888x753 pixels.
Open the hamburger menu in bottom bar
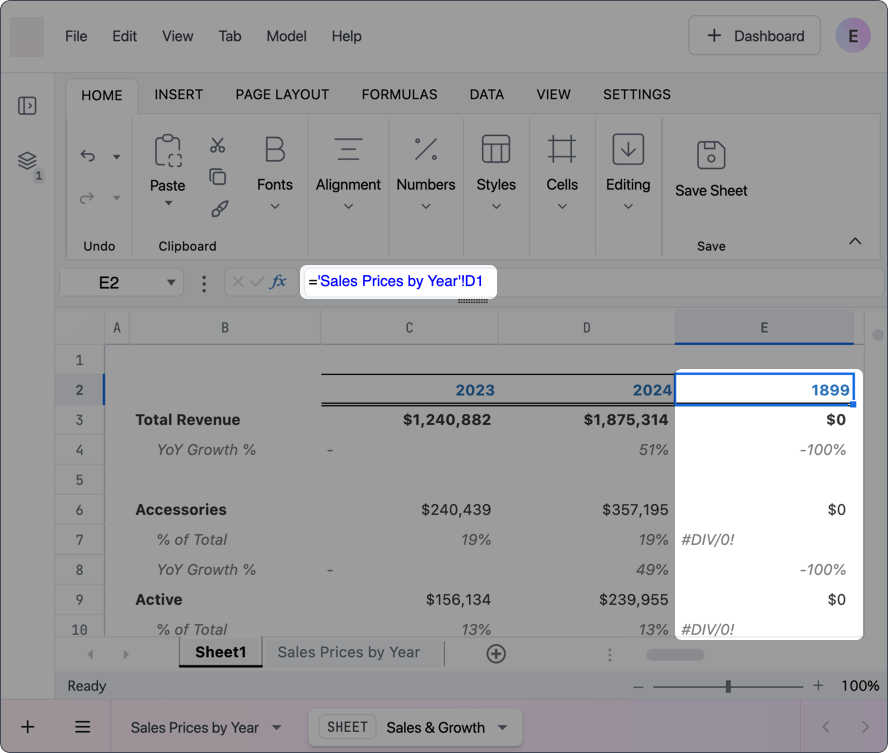click(83, 727)
